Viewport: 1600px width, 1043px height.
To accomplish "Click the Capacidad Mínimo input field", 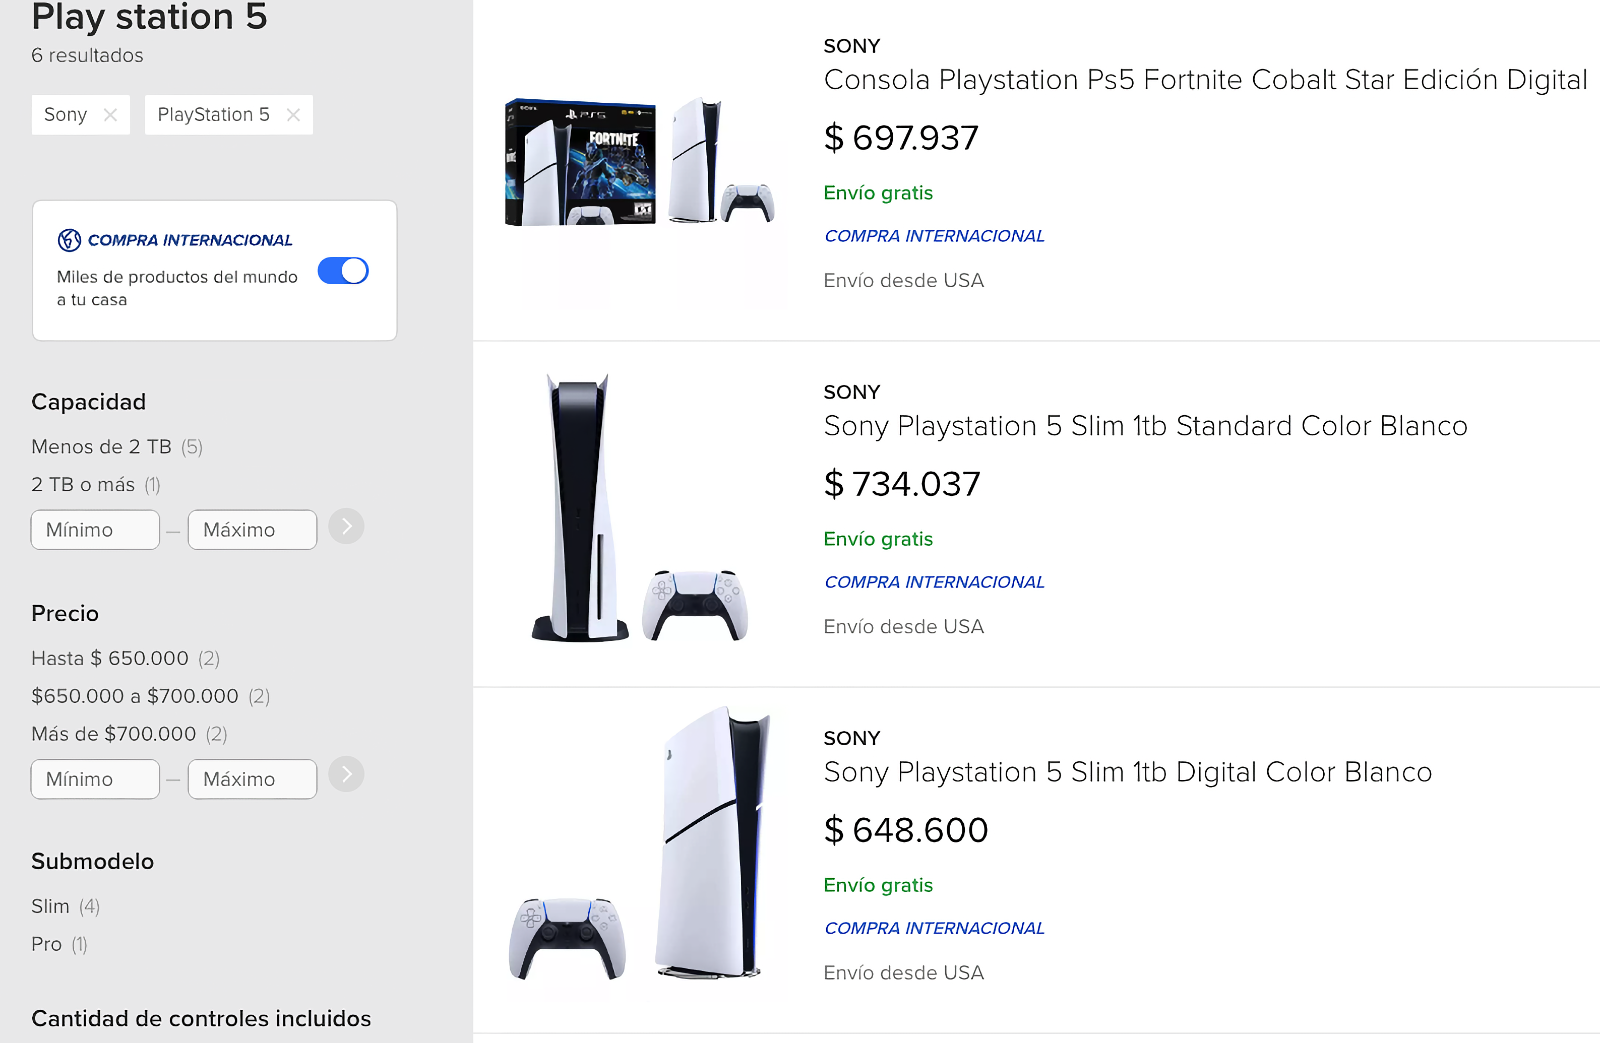I will 95,530.
